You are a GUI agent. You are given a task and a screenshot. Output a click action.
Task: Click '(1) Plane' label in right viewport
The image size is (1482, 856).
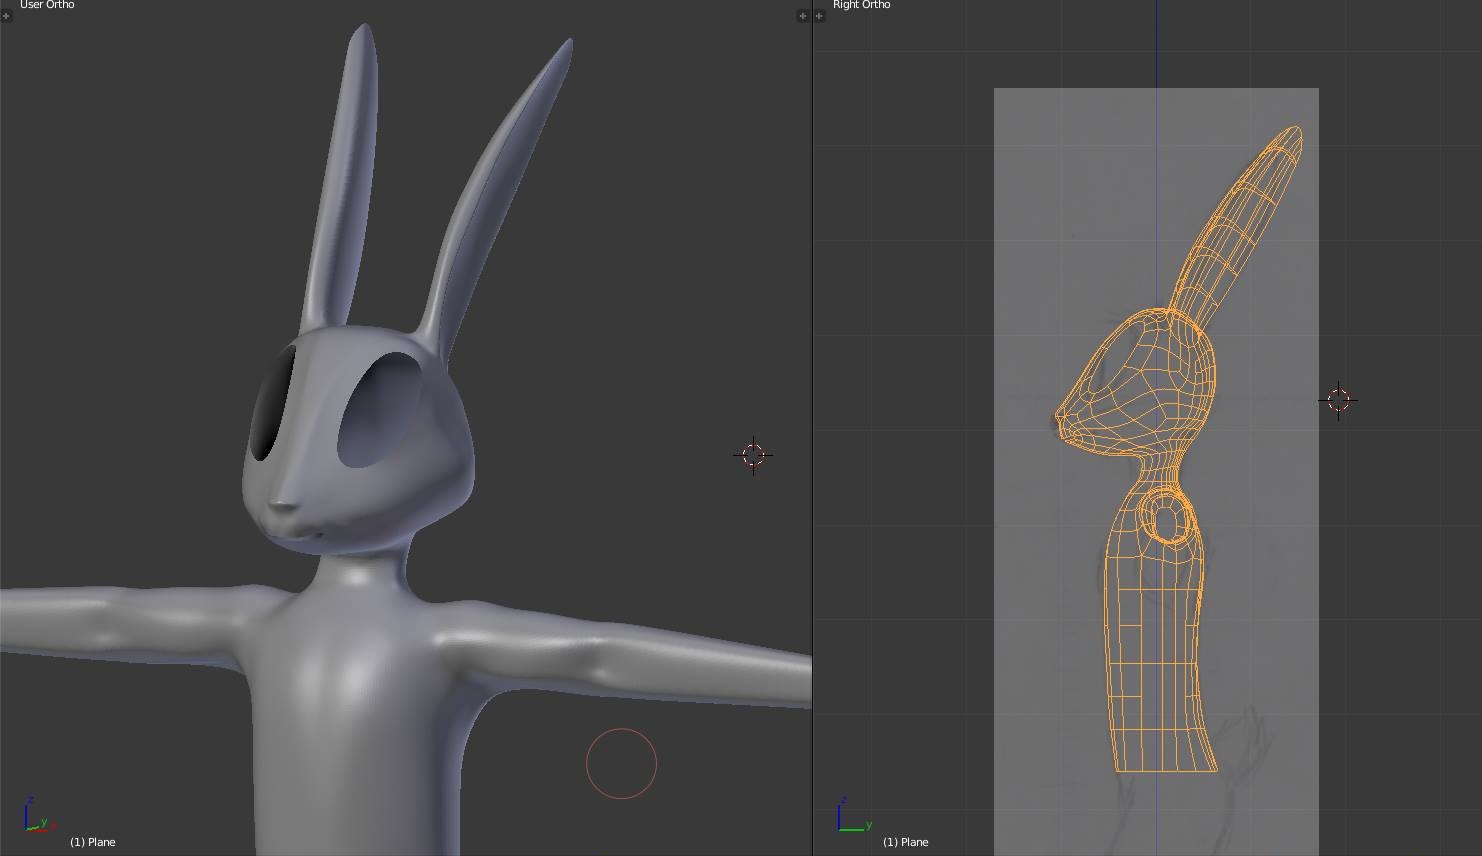(x=905, y=842)
